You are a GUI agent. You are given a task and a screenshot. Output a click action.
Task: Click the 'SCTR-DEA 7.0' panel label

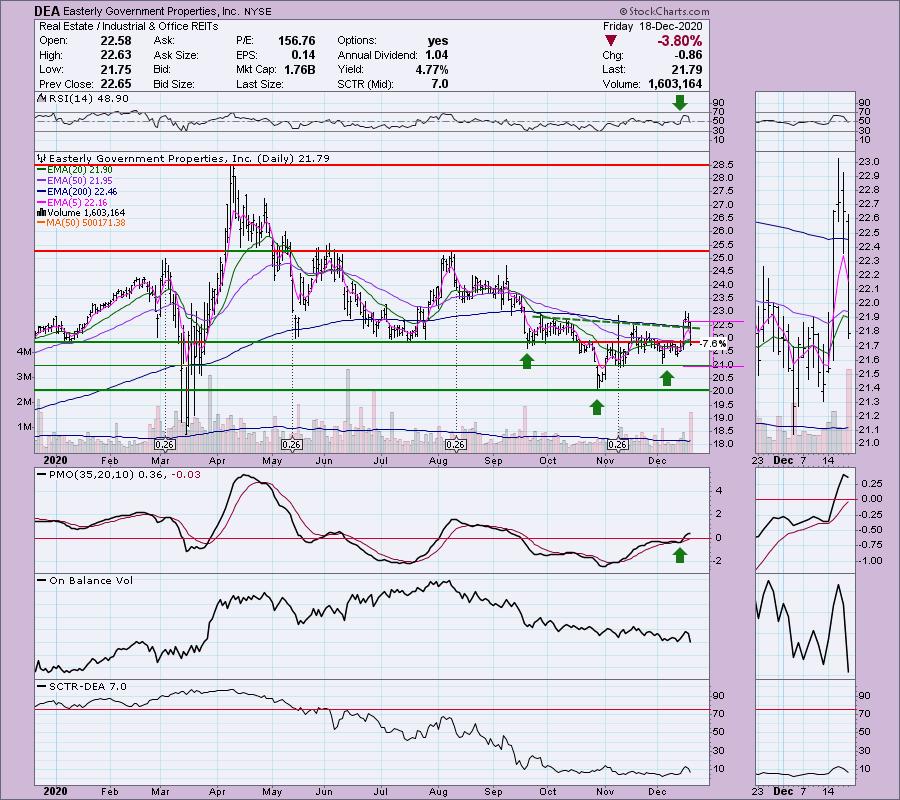87,686
